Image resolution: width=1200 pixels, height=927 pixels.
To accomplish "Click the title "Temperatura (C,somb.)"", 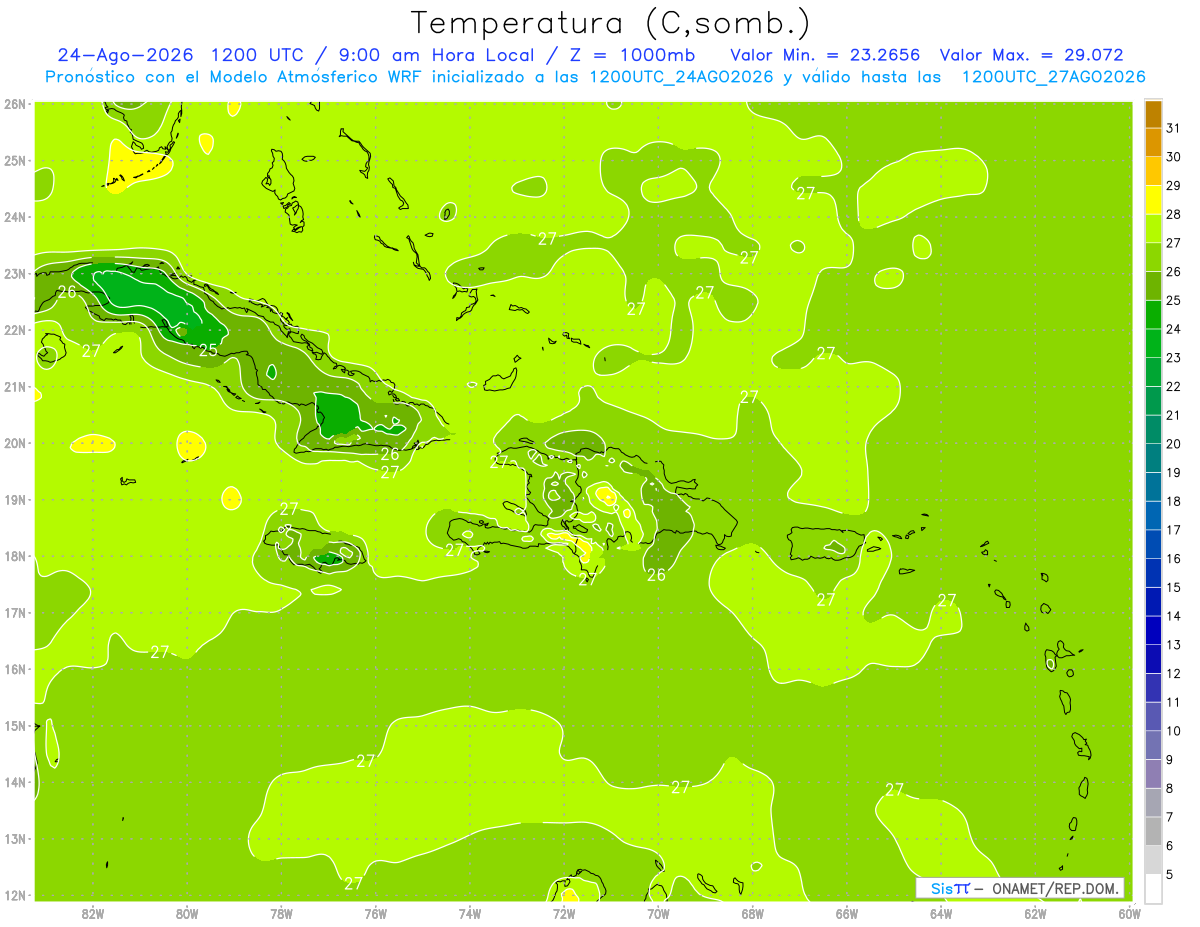I will click(x=611, y=22).
